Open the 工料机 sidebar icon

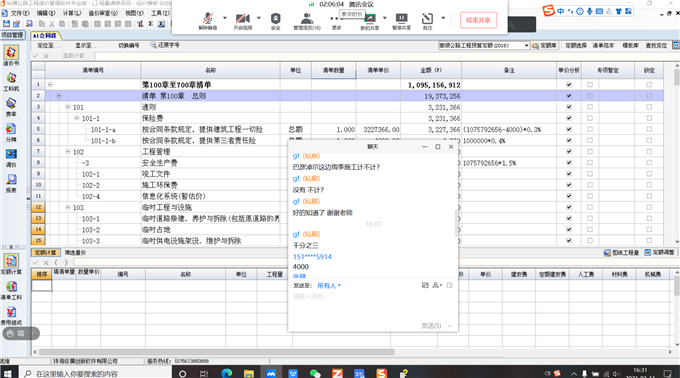11,78
